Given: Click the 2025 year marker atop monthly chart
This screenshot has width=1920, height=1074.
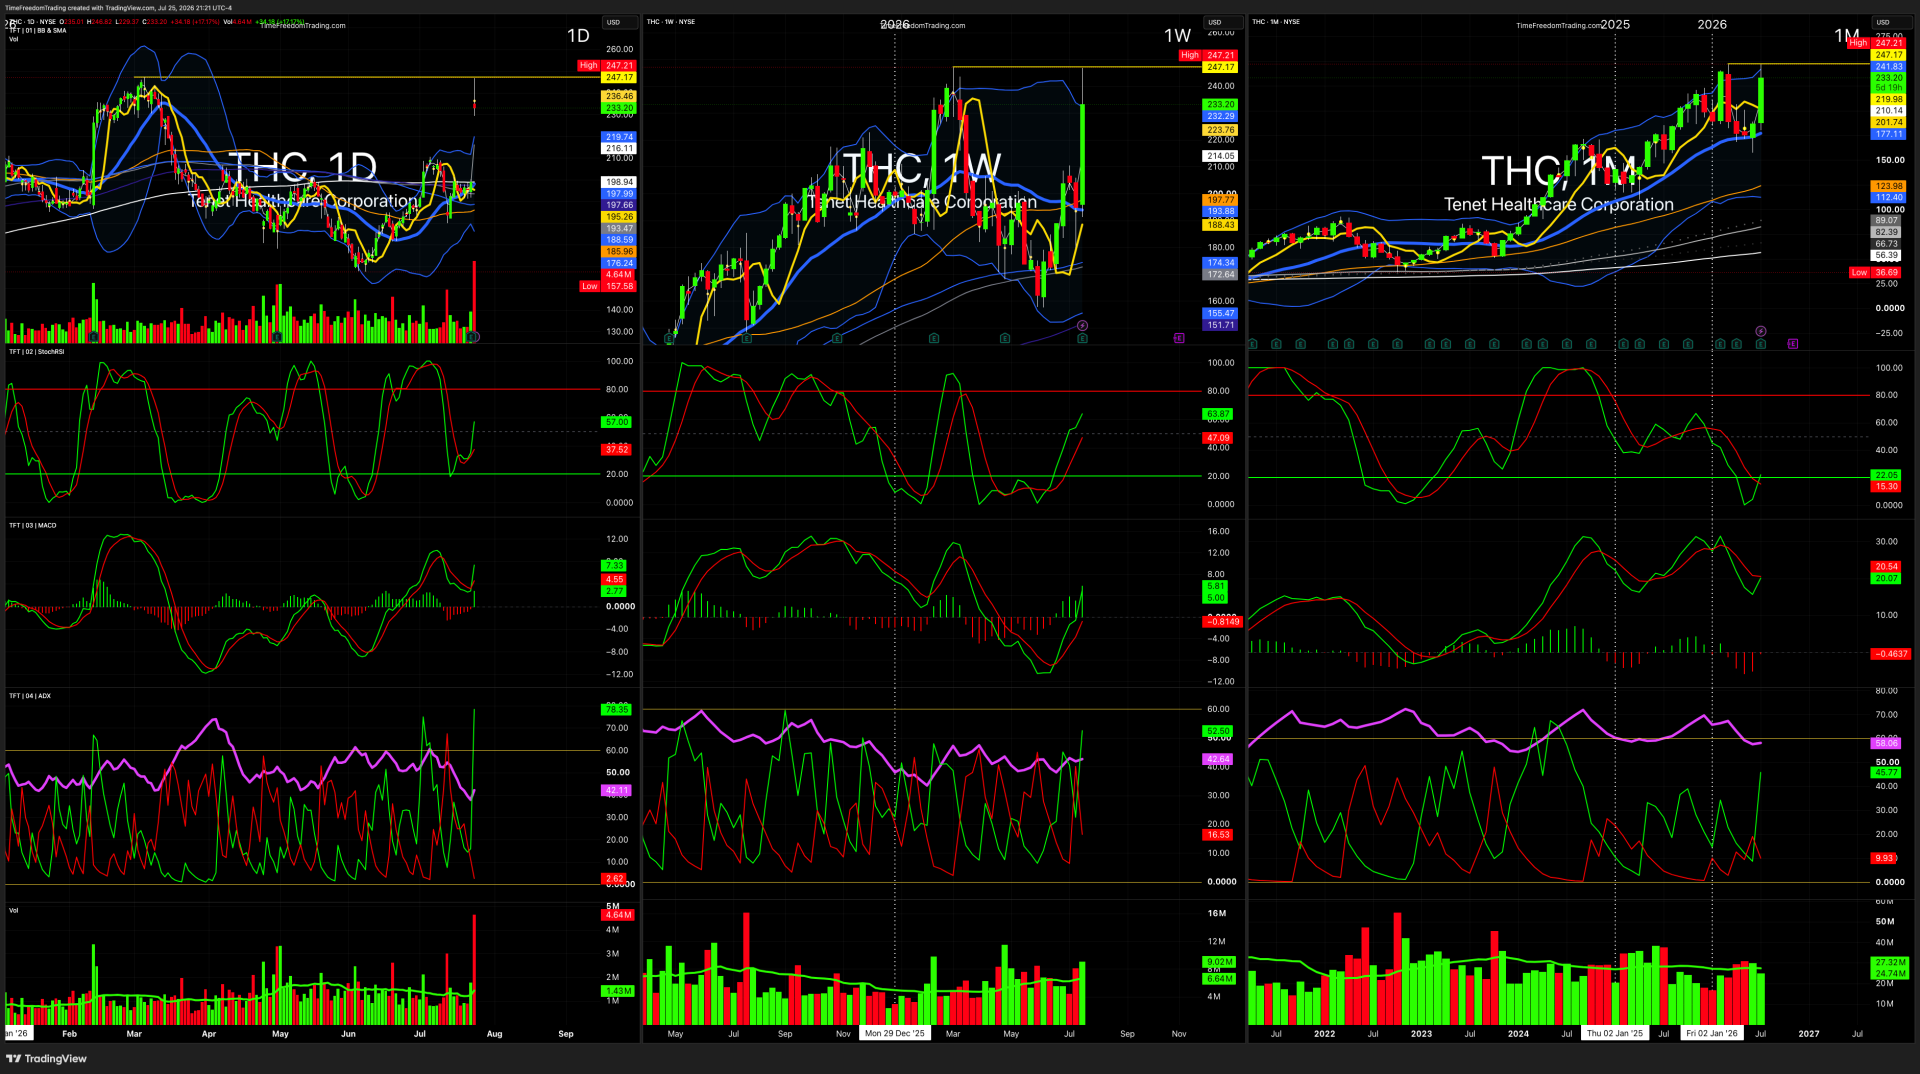Looking at the screenshot, I should click(x=1615, y=24).
